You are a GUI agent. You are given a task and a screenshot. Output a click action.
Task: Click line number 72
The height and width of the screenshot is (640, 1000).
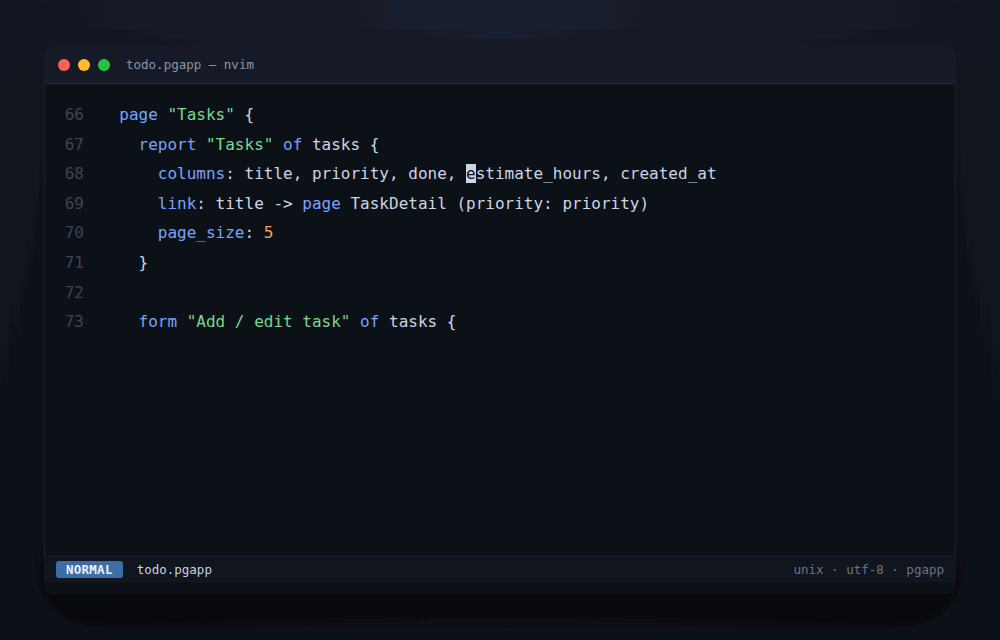(74, 292)
